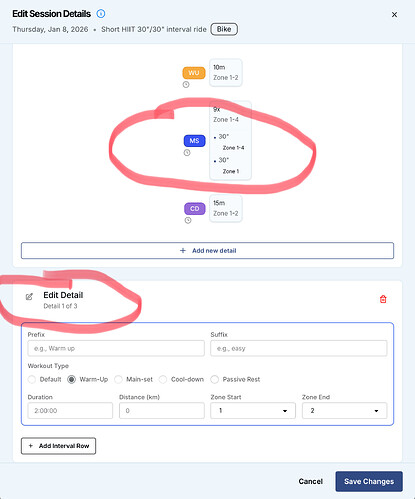Select the purple CD cool-down badge
The width and height of the screenshot is (415, 499).
(195, 209)
